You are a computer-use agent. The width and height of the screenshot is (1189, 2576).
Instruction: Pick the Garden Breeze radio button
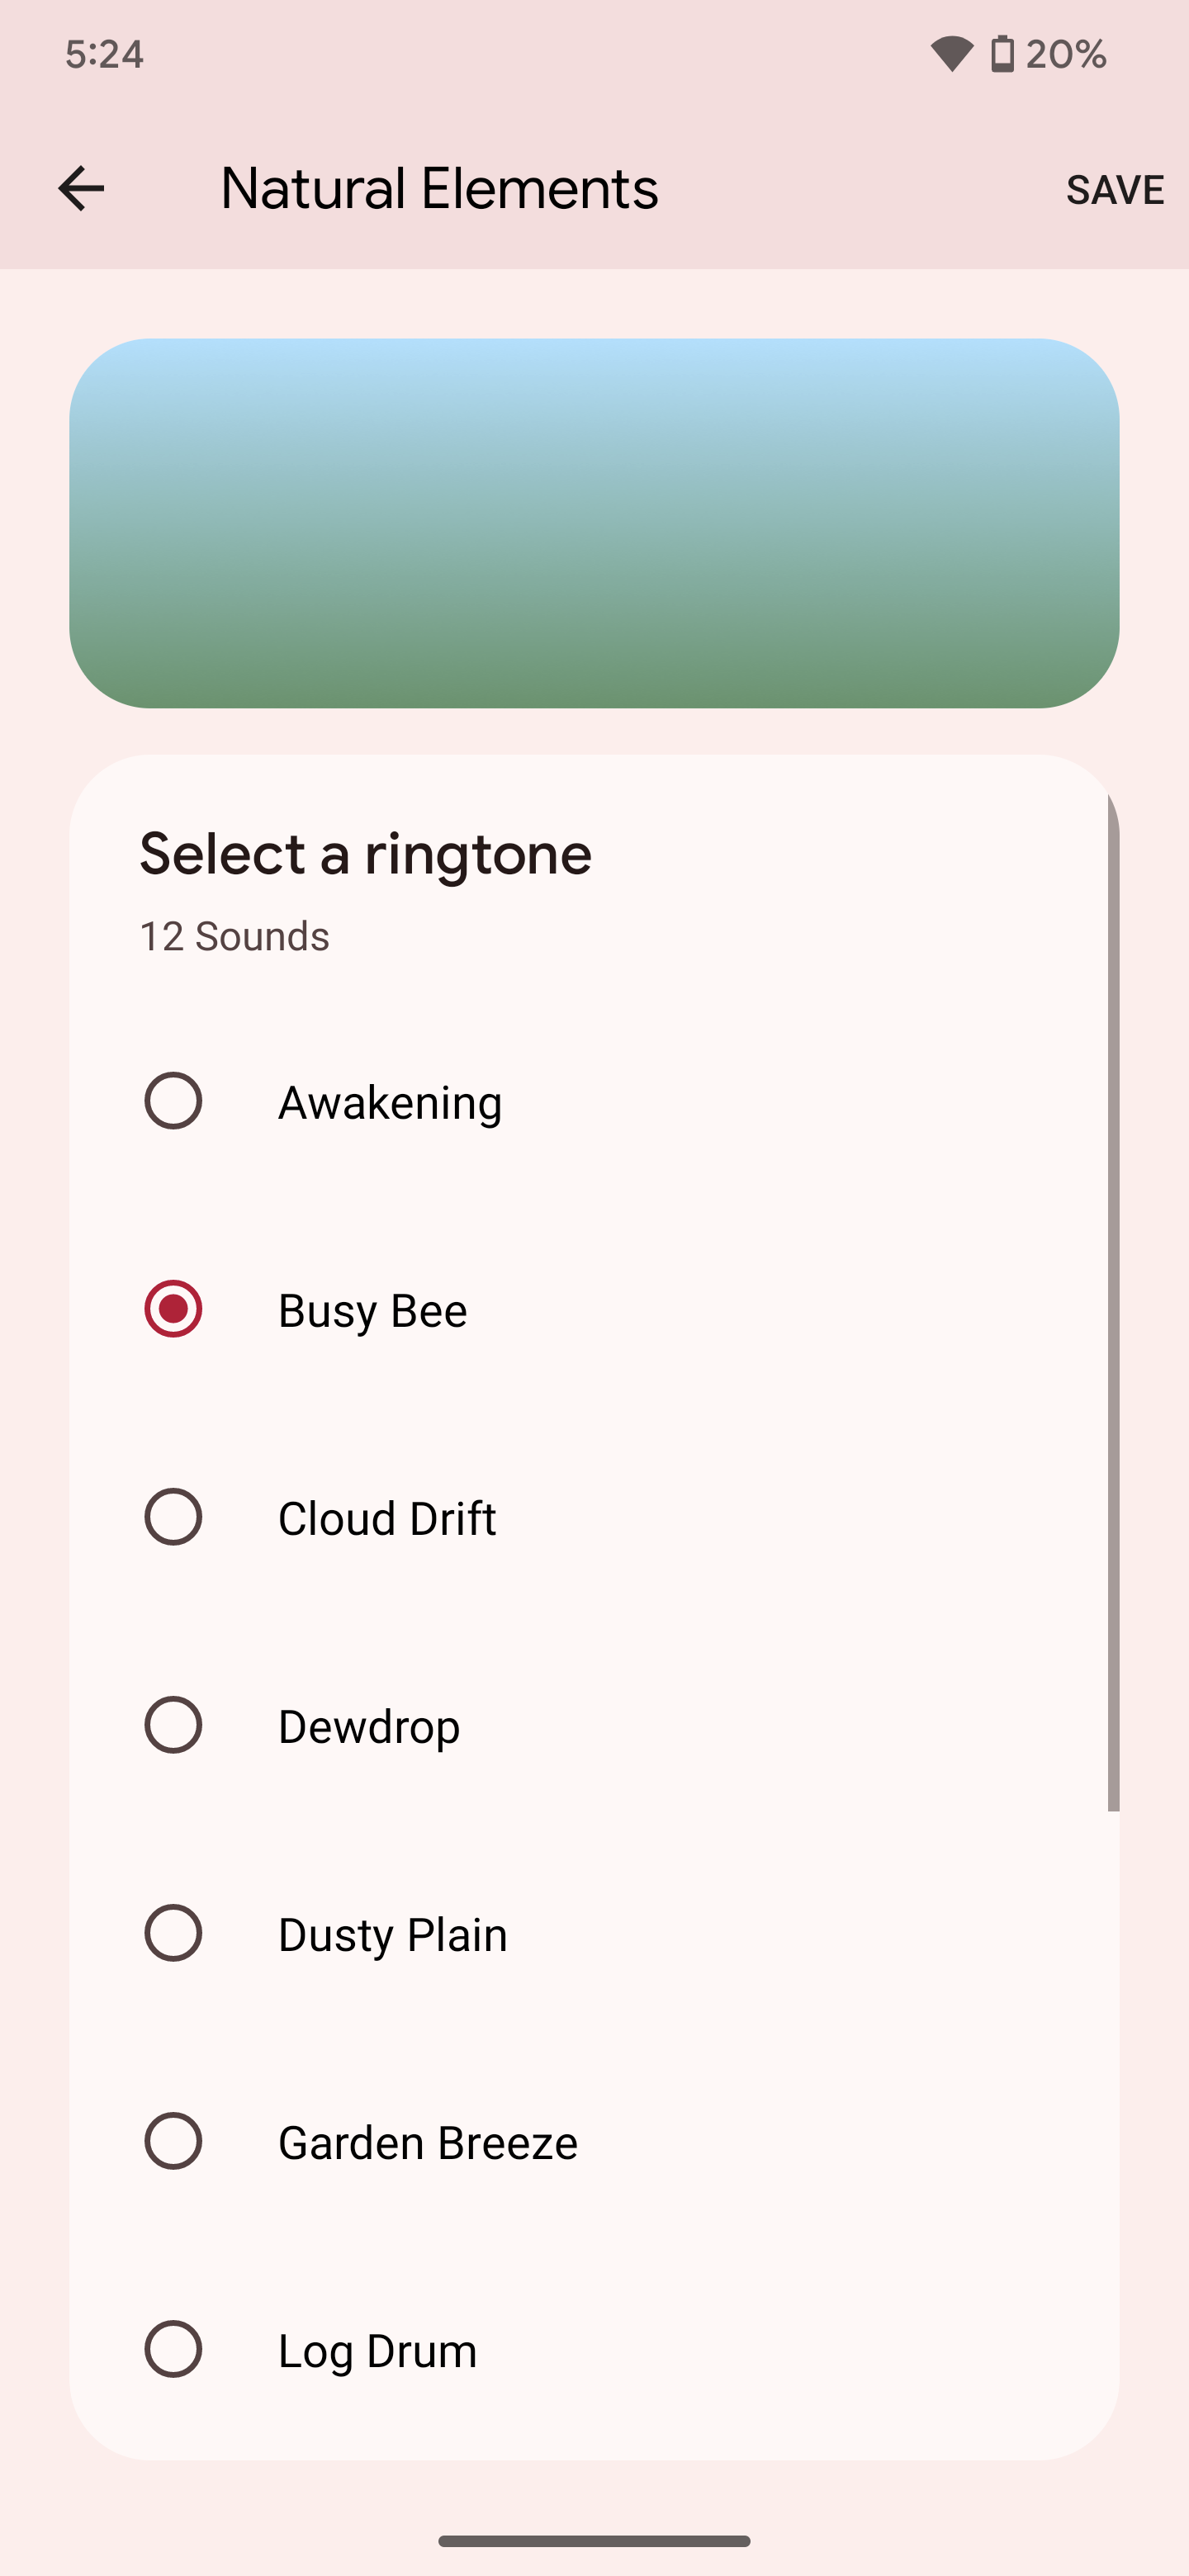tap(173, 2141)
